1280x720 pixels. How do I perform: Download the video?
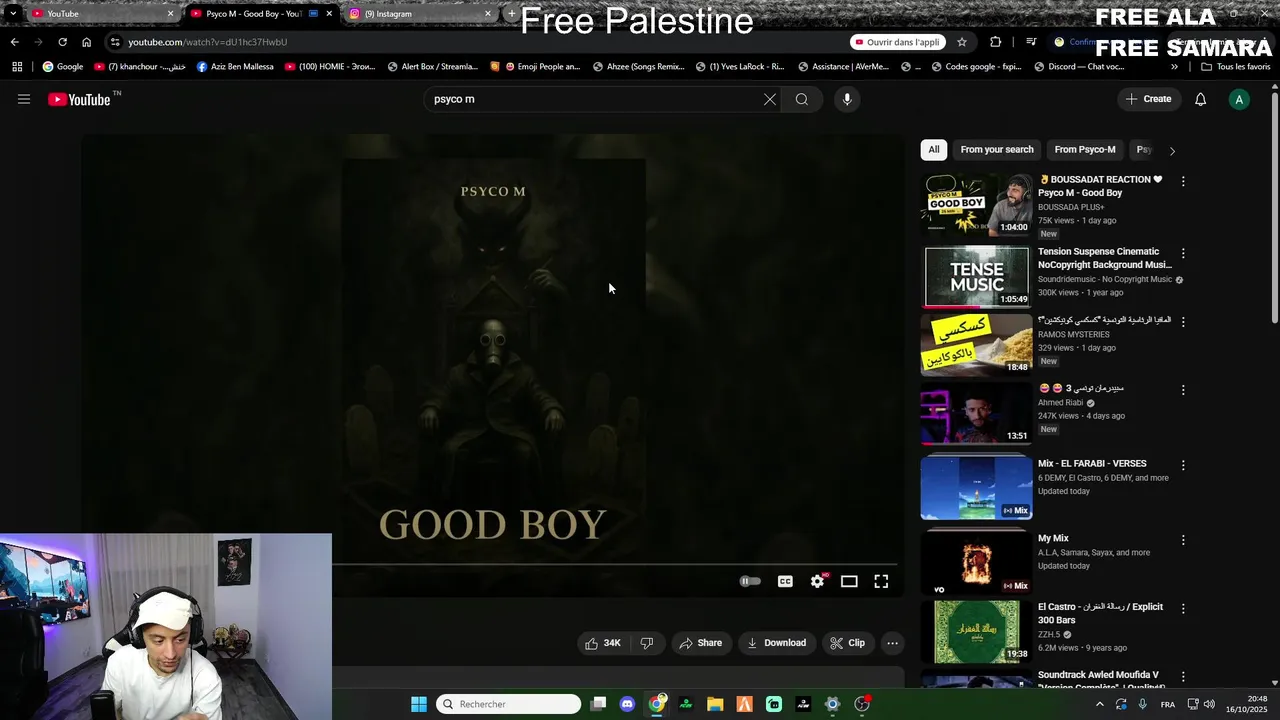tap(776, 643)
